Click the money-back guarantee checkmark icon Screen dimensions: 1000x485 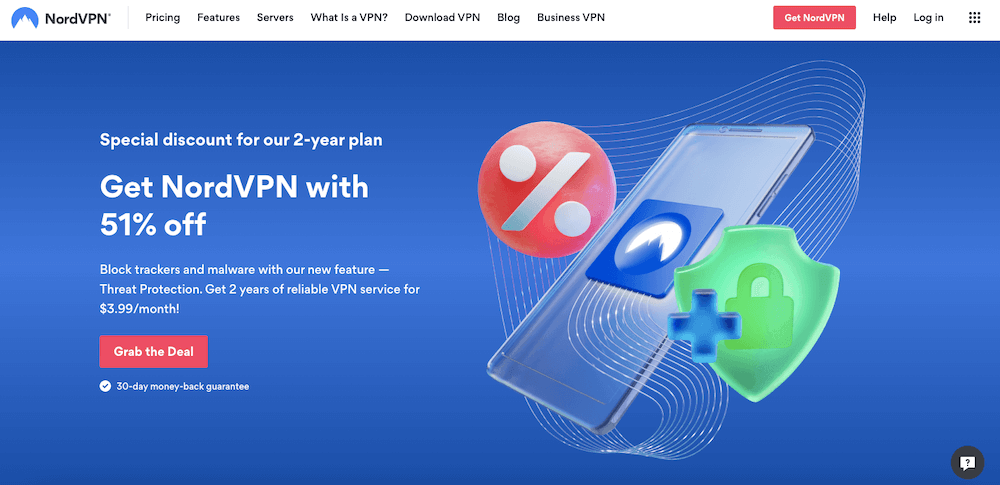pyautogui.click(x=105, y=386)
